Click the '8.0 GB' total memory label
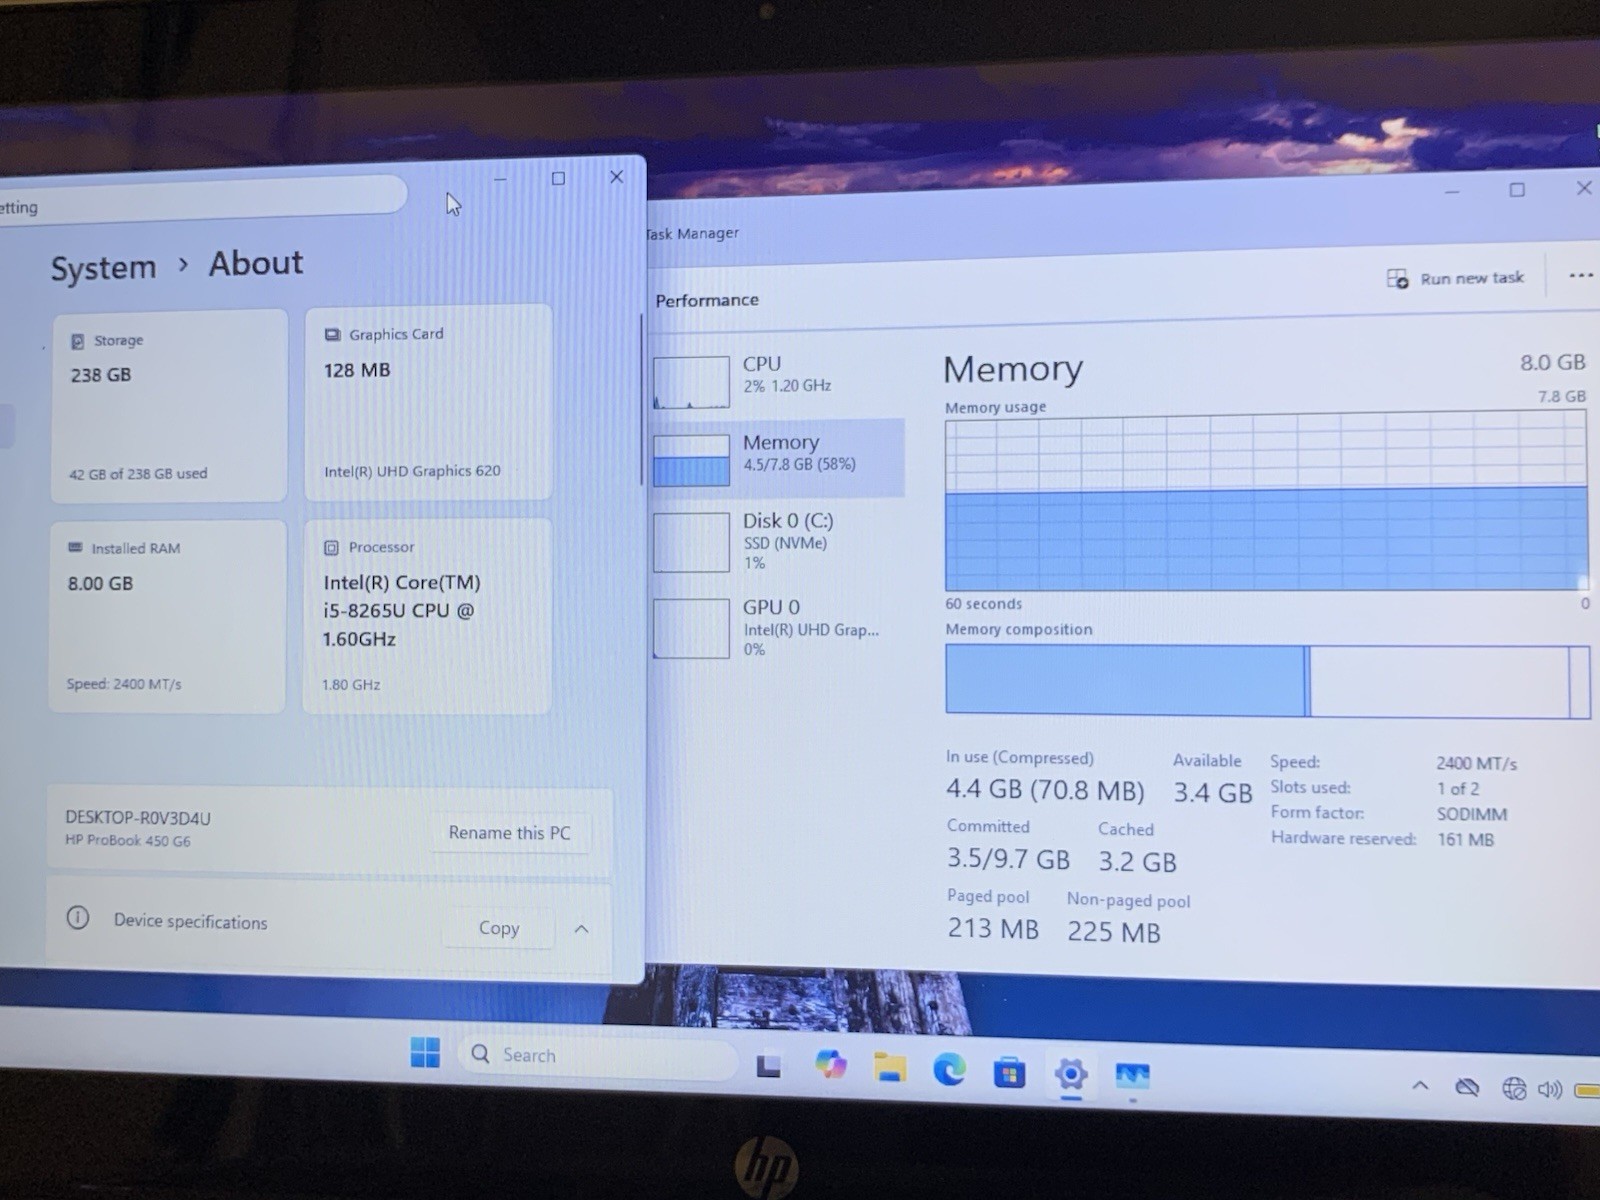This screenshot has height=1200, width=1600. click(1552, 362)
